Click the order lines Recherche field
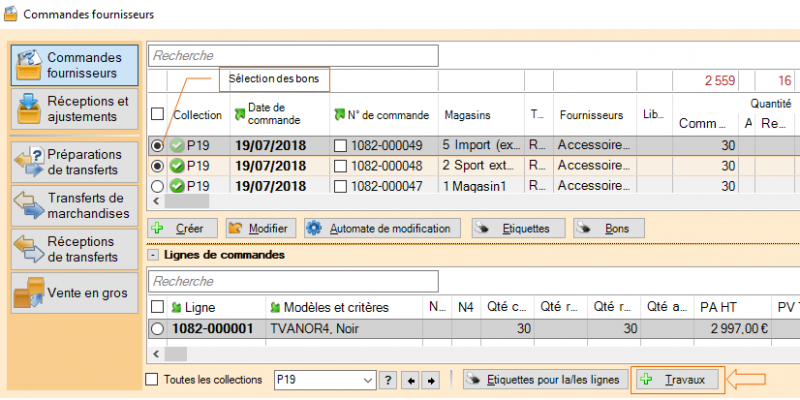 [293, 281]
